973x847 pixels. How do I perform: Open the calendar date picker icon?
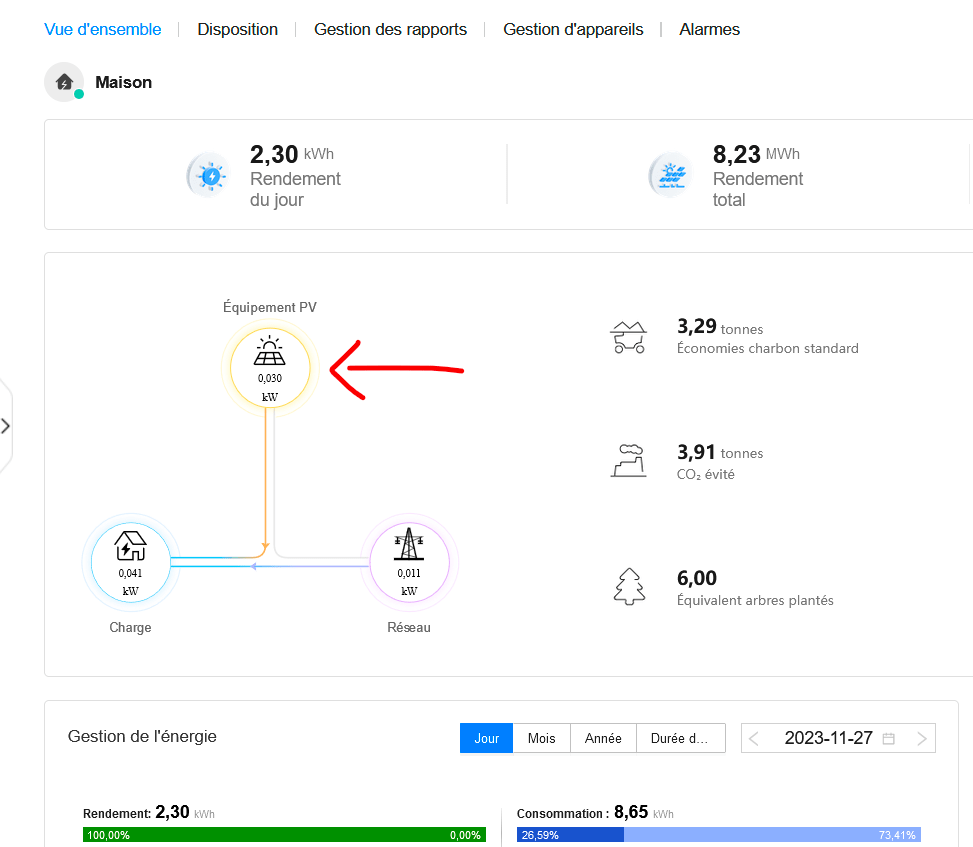(888, 739)
